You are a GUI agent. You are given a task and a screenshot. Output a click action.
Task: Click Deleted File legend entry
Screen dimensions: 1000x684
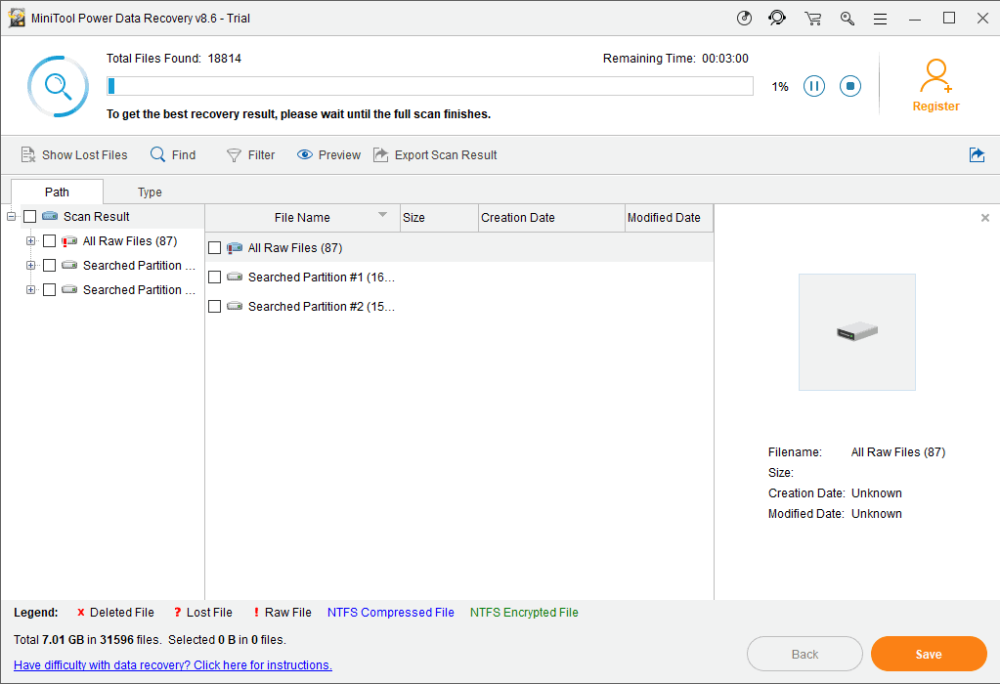pyautogui.click(x=115, y=613)
